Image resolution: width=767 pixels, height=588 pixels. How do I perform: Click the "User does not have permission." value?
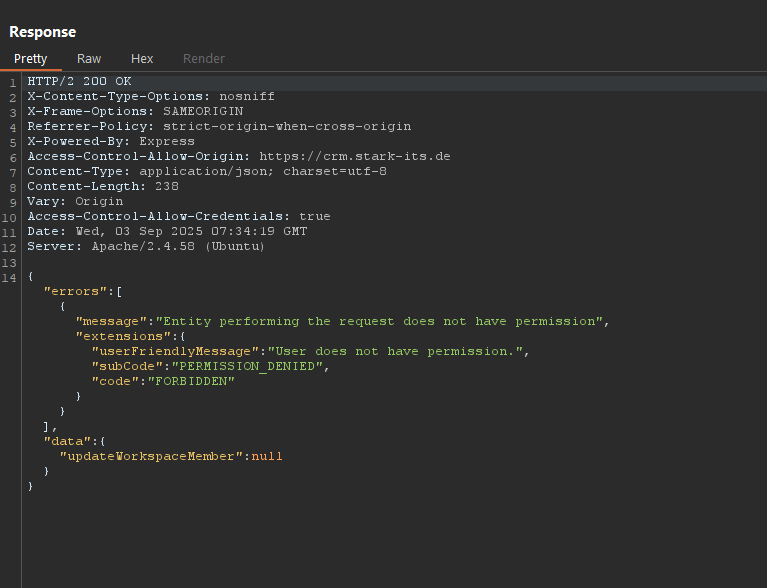click(x=395, y=351)
